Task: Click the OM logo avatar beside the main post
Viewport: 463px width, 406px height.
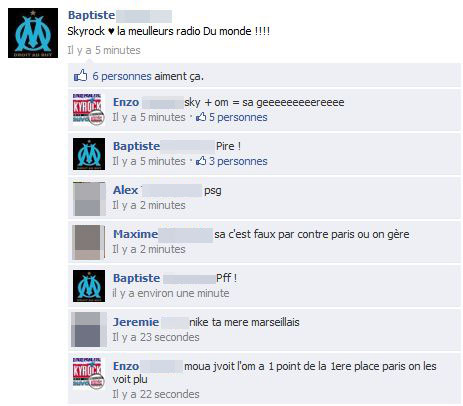Action: click(33, 33)
